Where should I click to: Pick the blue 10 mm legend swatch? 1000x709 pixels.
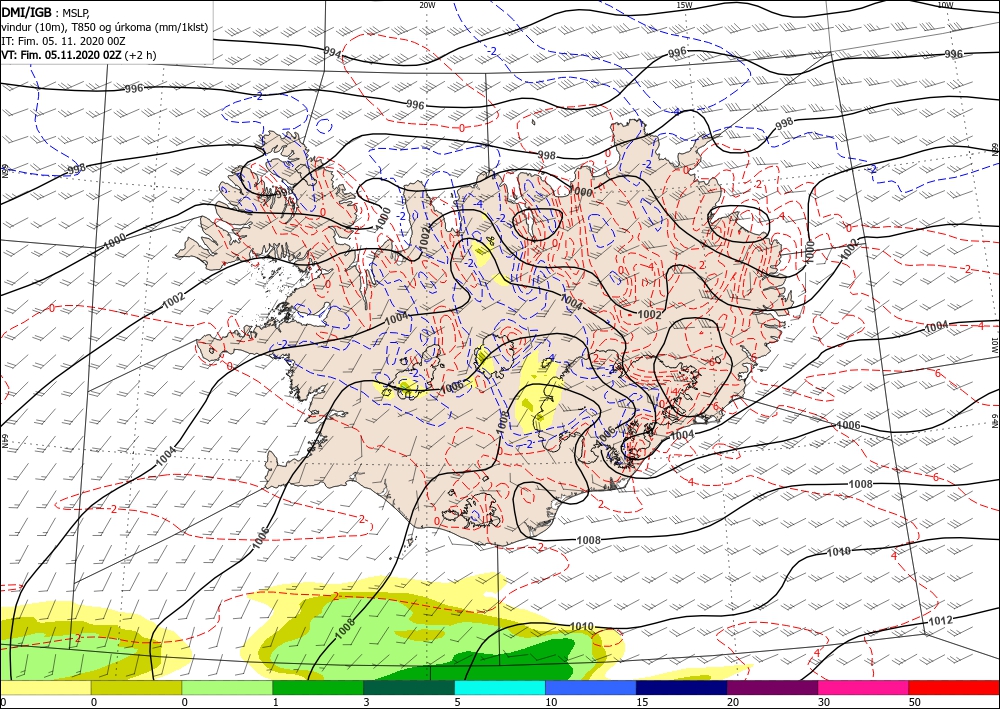(x=591, y=687)
